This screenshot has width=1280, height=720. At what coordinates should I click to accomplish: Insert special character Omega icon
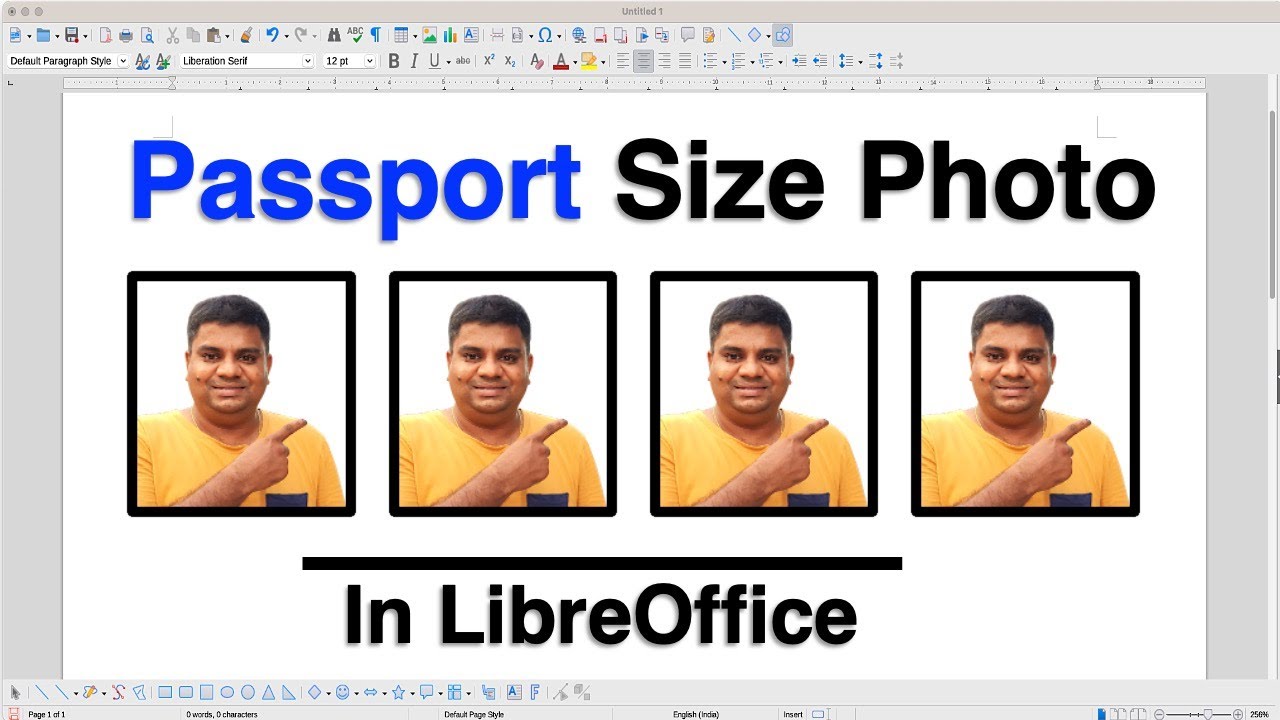pos(544,35)
